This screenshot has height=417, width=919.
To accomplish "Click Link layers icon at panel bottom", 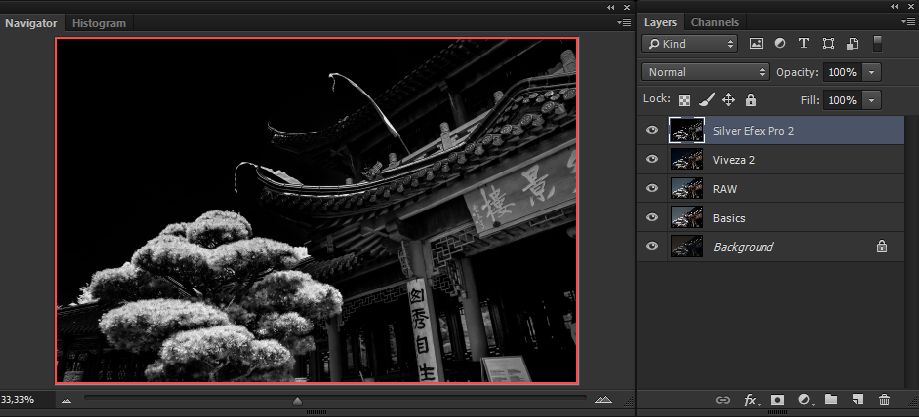I will [723, 400].
